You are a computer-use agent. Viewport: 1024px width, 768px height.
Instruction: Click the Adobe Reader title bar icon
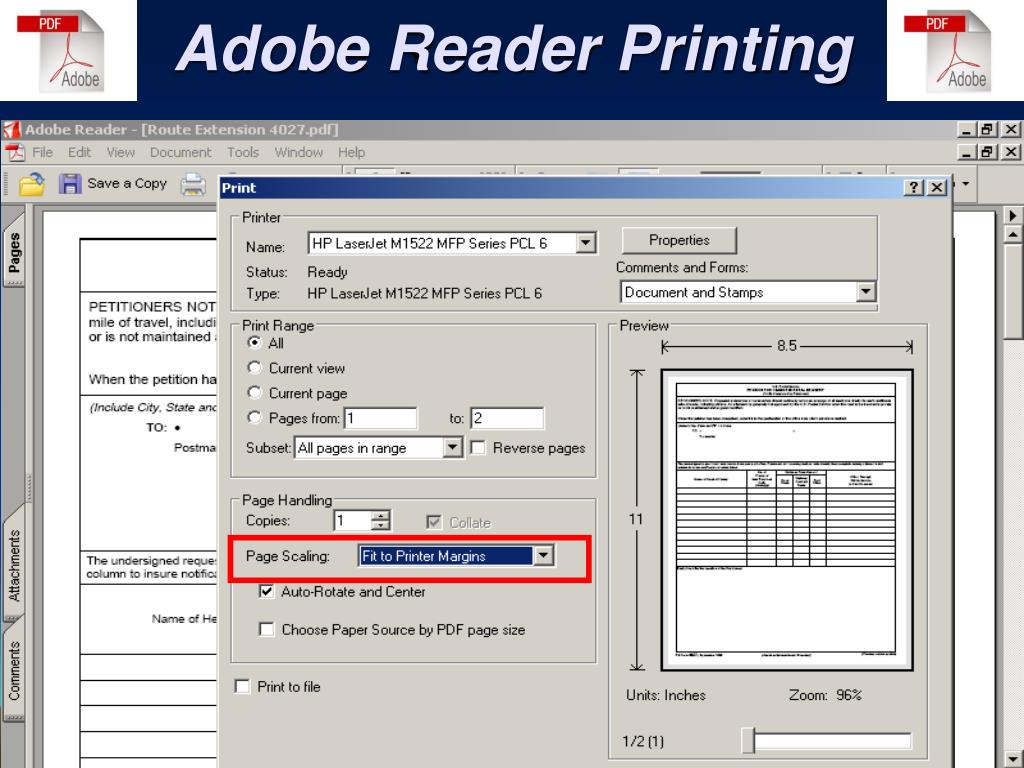[12, 129]
